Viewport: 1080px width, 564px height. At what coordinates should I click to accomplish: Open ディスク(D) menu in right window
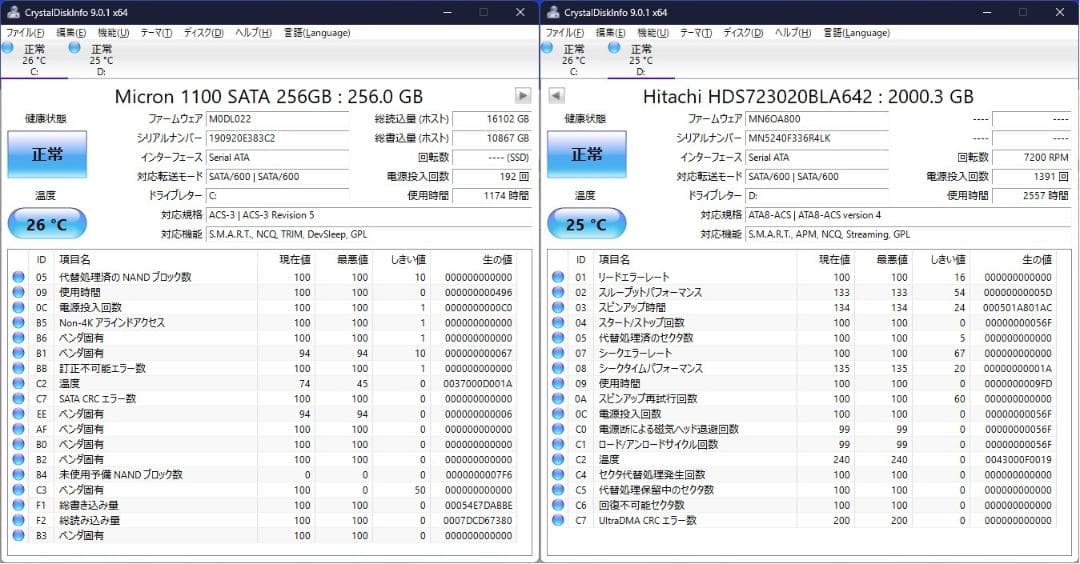coord(743,32)
